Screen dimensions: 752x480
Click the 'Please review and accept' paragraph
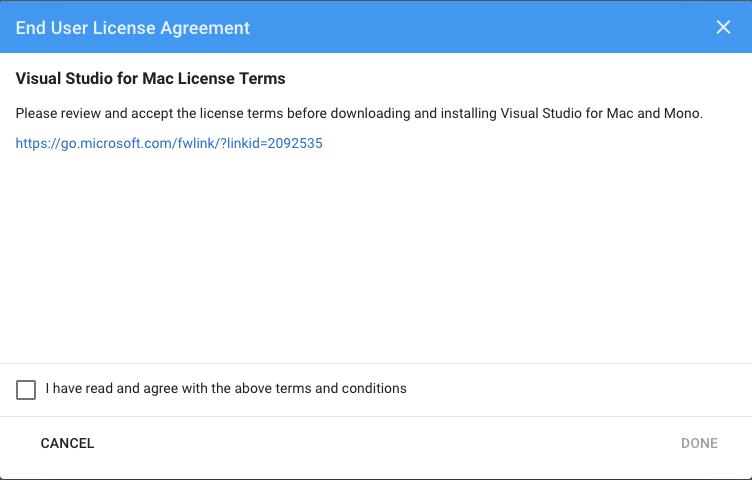pos(359,114)
